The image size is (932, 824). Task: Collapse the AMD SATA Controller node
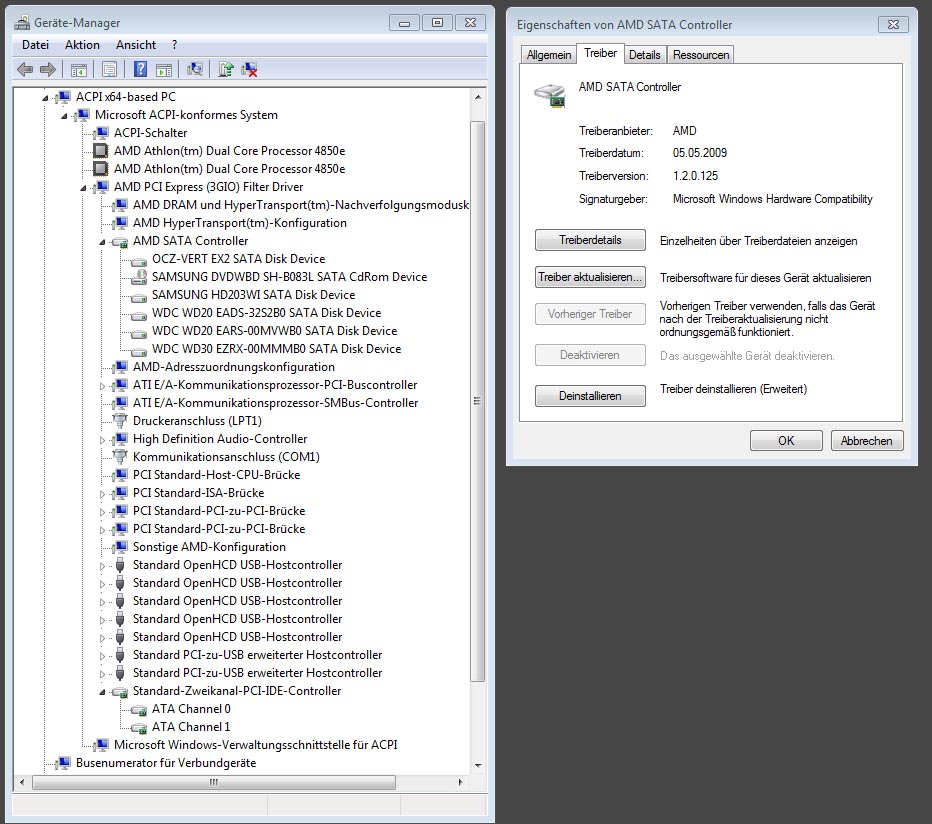(102, 242)
